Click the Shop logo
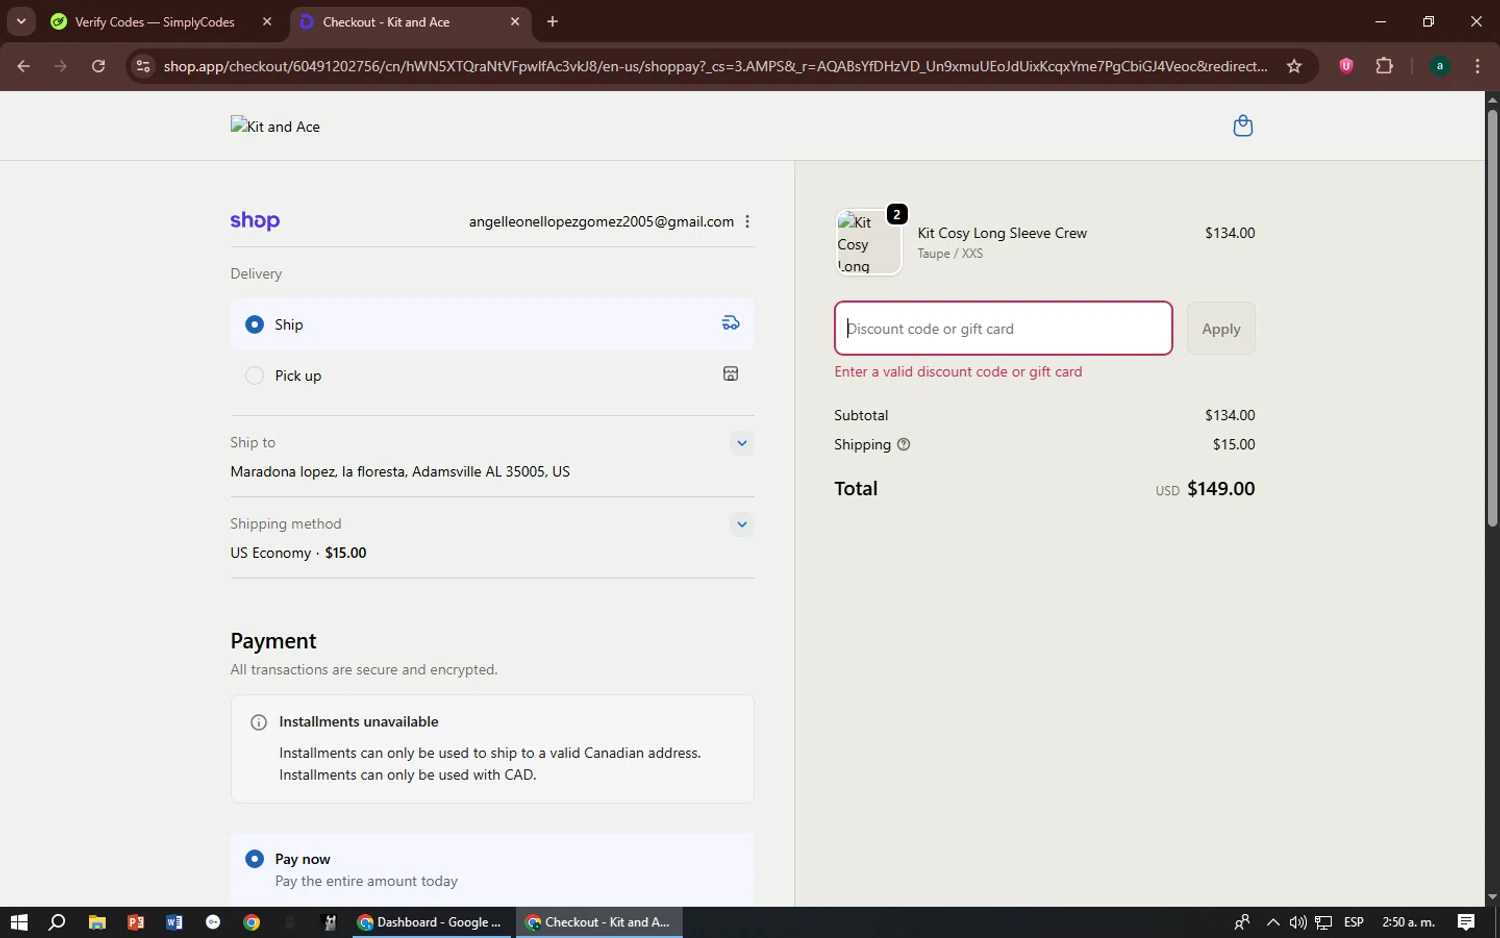 coord(255,221)
